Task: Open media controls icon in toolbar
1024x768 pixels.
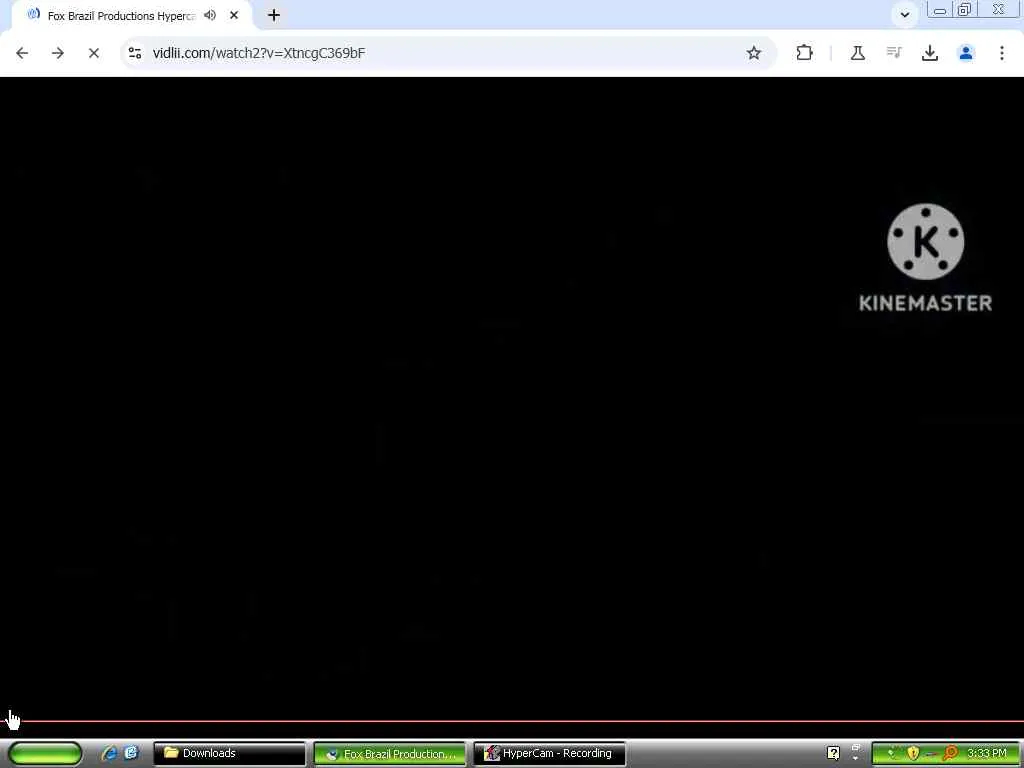Action: tap(894, 52)
